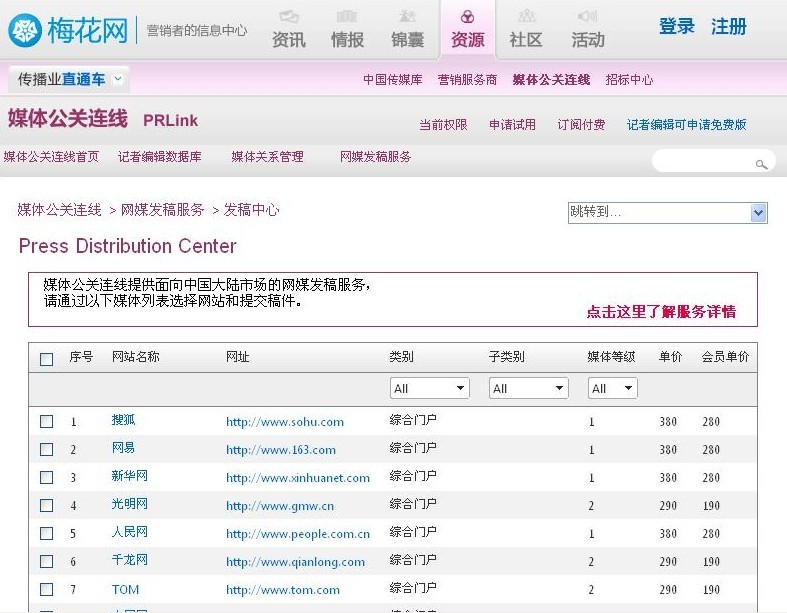Open the 千龙网 site name link
Viewport: 787px width, 613px height.
[x=129, y=560]
